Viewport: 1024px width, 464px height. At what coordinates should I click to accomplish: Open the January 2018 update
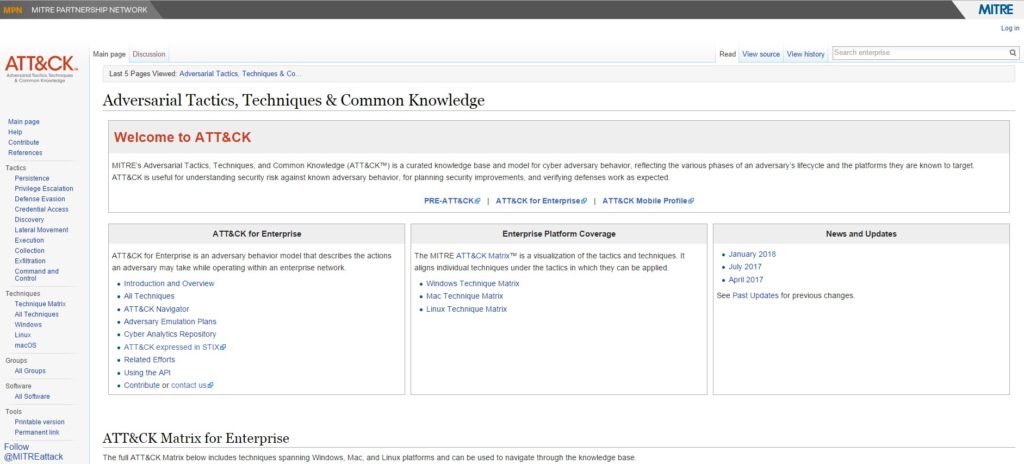tap(752, 254)
